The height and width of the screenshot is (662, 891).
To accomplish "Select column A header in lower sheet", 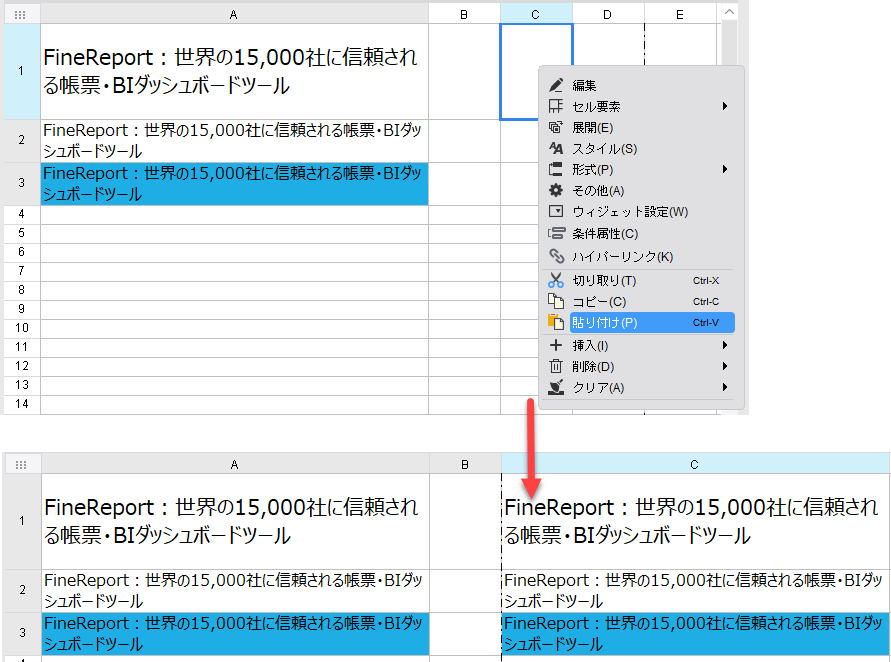I will coord(235,465).
